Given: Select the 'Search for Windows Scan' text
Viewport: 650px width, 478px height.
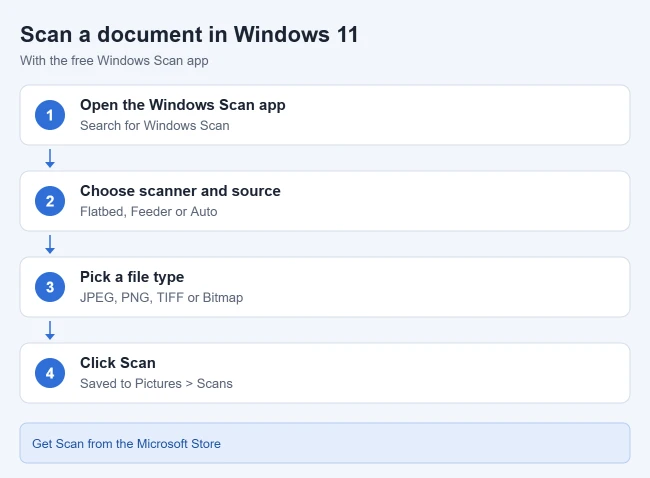Looking at the screenshot, I should 155,126.
